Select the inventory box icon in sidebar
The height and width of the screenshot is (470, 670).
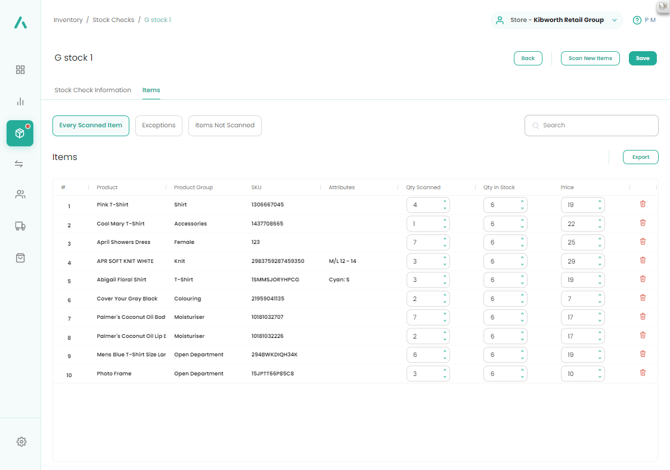(20, 133)
